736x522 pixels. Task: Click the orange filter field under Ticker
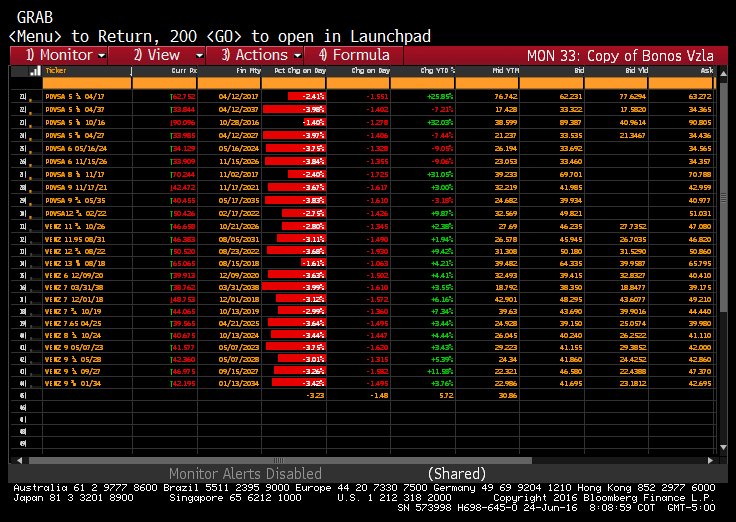(x=87, y=84)
